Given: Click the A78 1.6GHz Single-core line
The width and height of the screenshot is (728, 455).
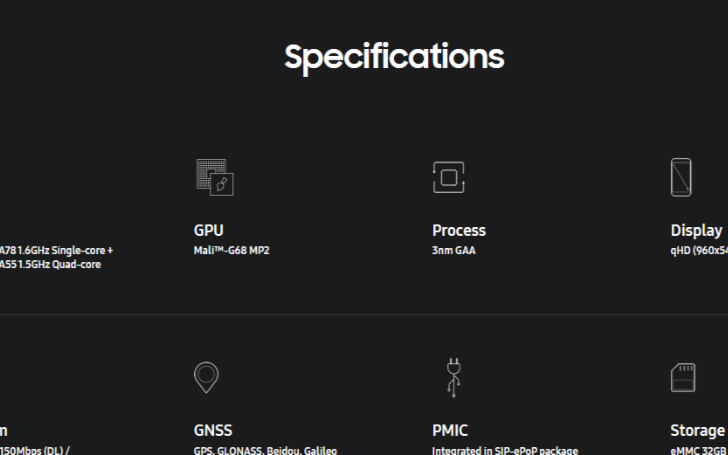Looking at the screenshot, I should (x=56, y=251).
